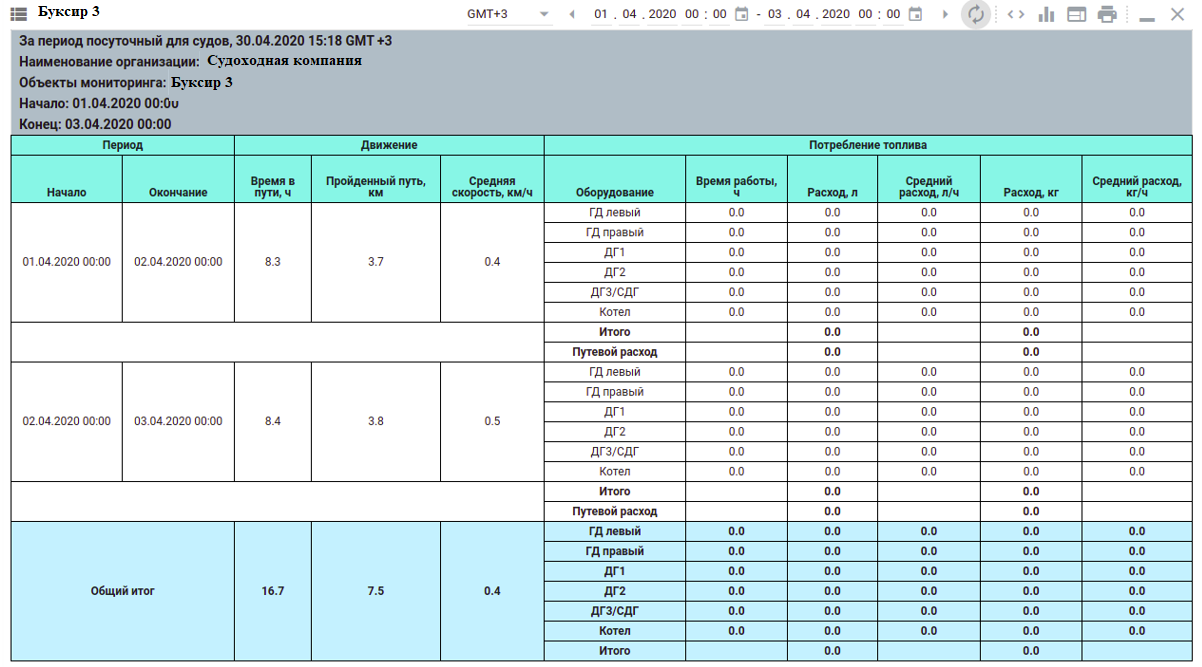Select the Общий итог summary cell

tap(122, 591)
